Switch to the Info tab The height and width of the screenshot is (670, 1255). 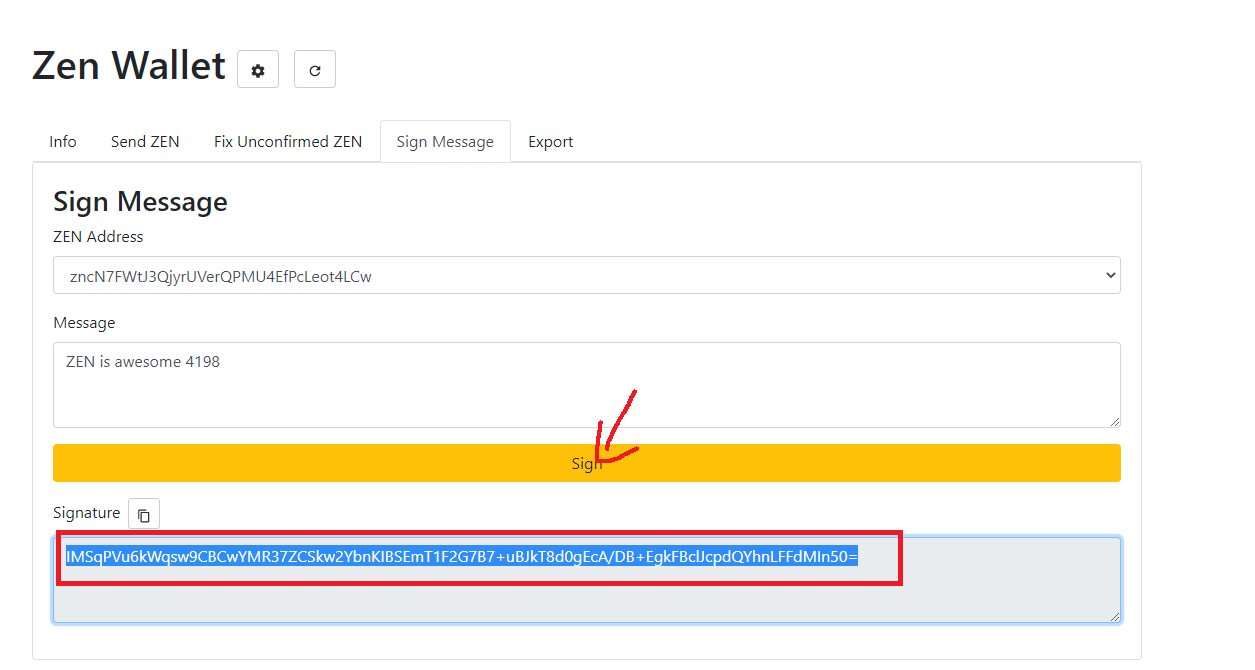pyautogui.click(x=63, y=141)
